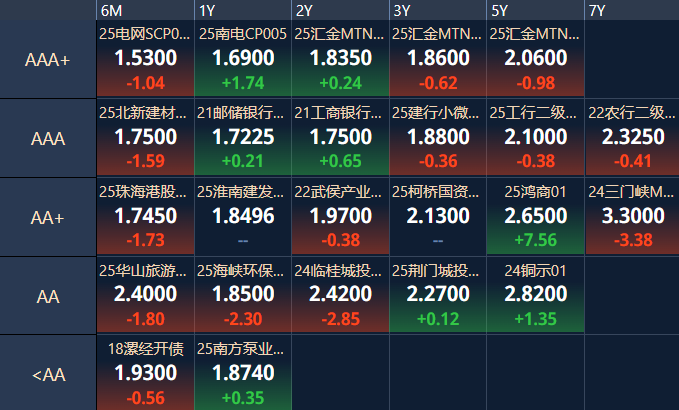Open the 25南电CP005 cell at 1.6900
679x410 pixels.
[x=242, y=60]
